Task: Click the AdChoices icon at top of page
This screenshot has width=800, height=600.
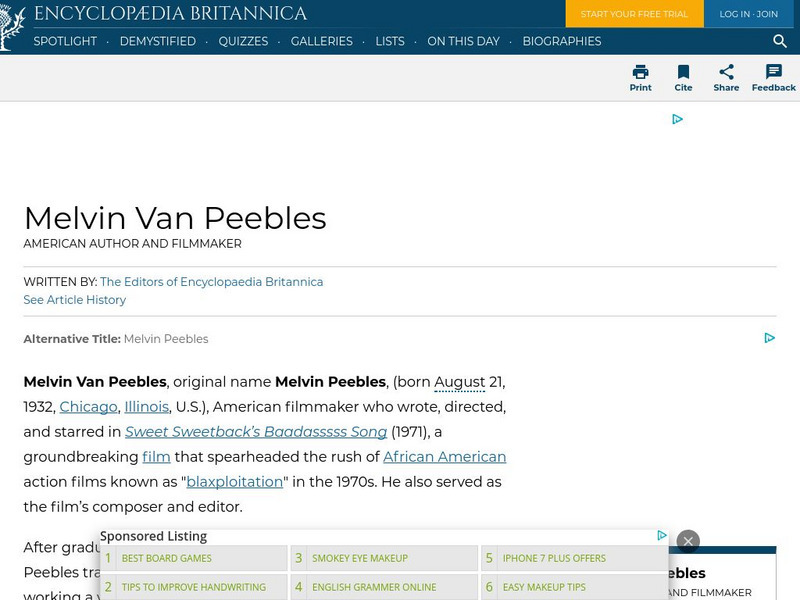Action: click(678, 118)
